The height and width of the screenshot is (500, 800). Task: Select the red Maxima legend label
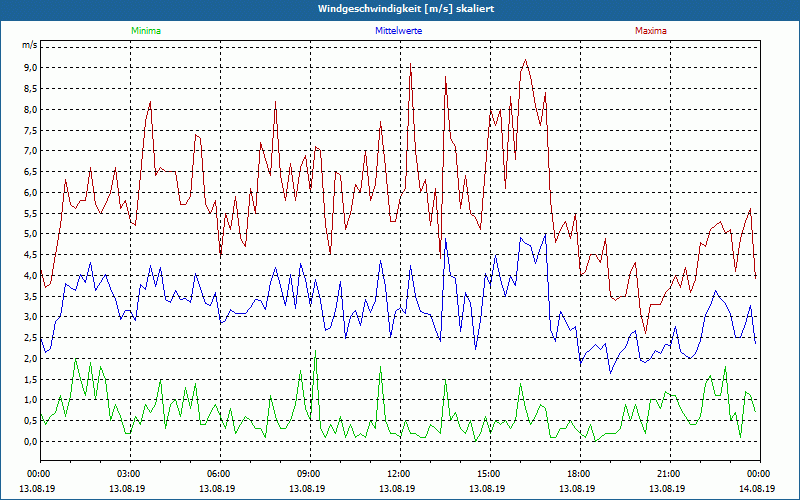(x=651, y=31)
